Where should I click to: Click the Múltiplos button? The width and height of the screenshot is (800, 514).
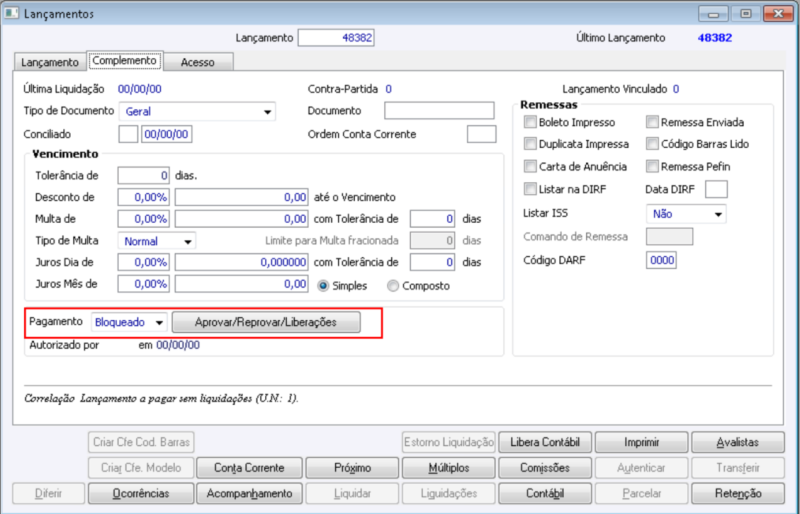448,468
